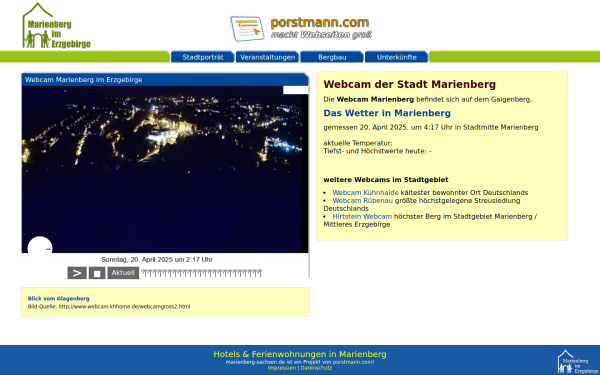600x375 pixels.
Task: Click the small footer Marienberg logo
Action: point(578,361)
